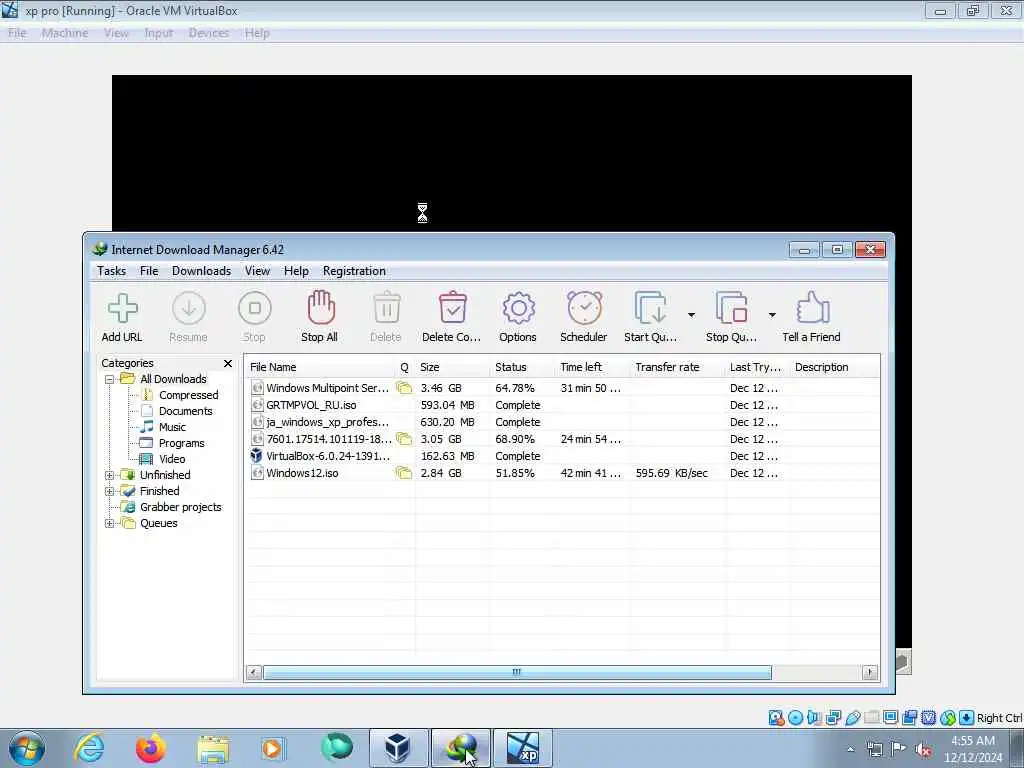Screen dimensions: 1024x768
Task: Sort by File Name column header
Action: tap(319, 367)
